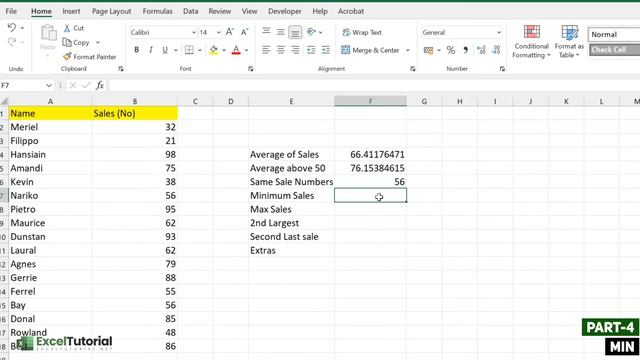Viewport: 640px width, 360px height.
Task: Open the Alignment settings dialog launcher
Action: tap(413, 69)
